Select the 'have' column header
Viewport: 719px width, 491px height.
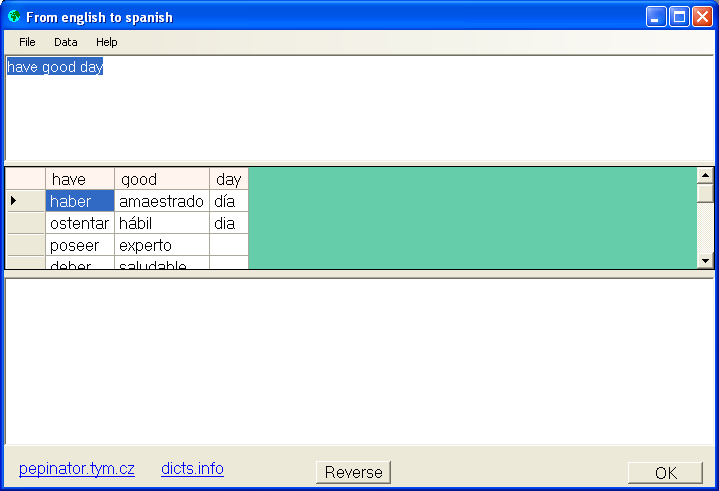80,179
